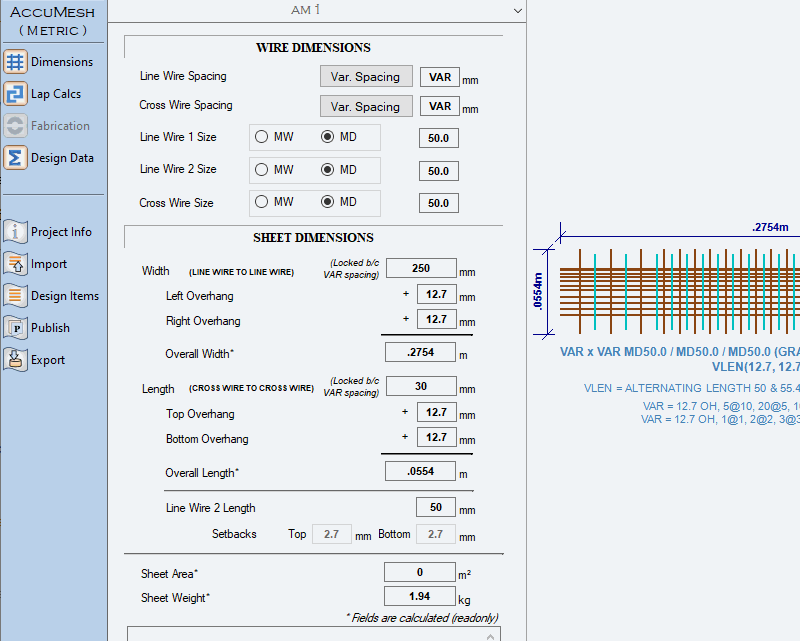The image size is (800, 641).
Task: Click scroll up arrow in bottom text box
Action: click(x=490, y=635)
